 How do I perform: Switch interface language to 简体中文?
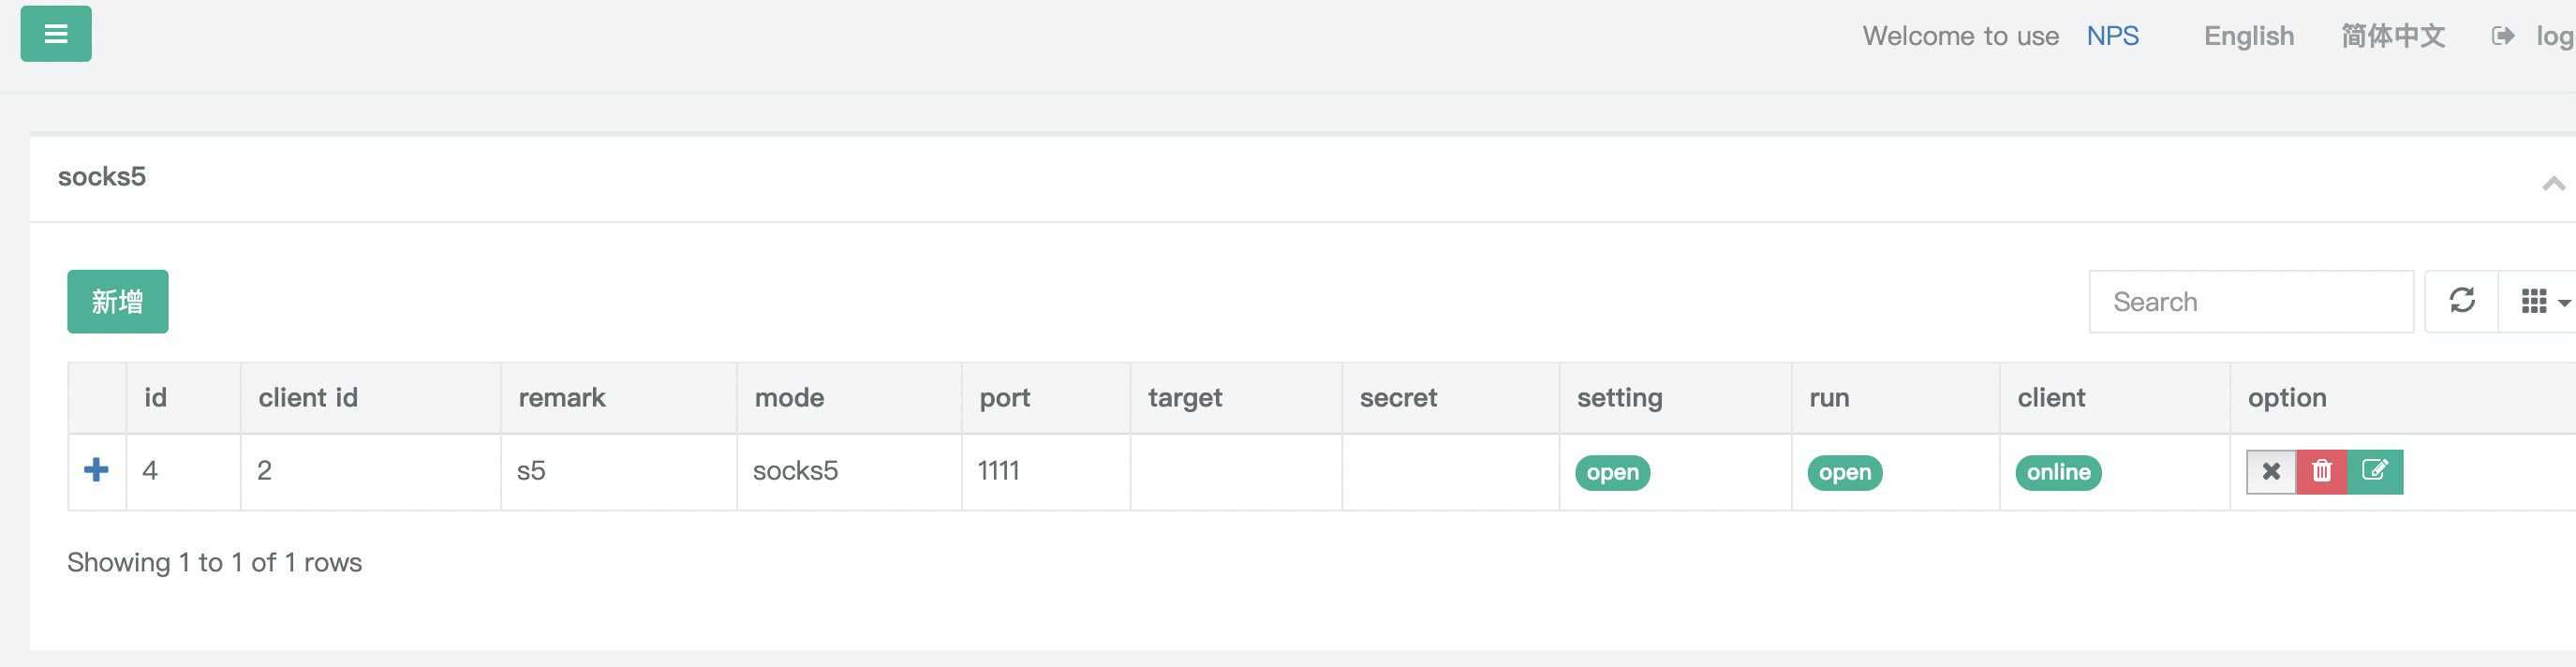tap(2393, 35)
